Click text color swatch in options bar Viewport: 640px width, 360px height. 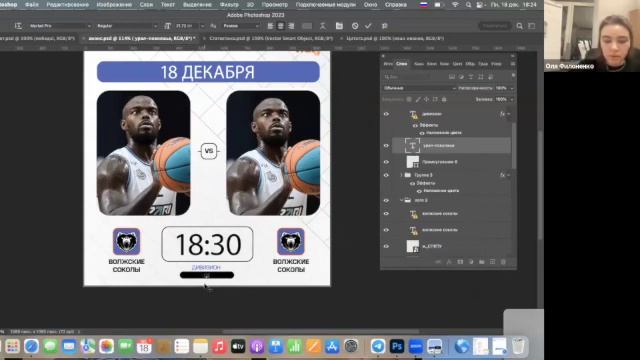coord(307,26)
